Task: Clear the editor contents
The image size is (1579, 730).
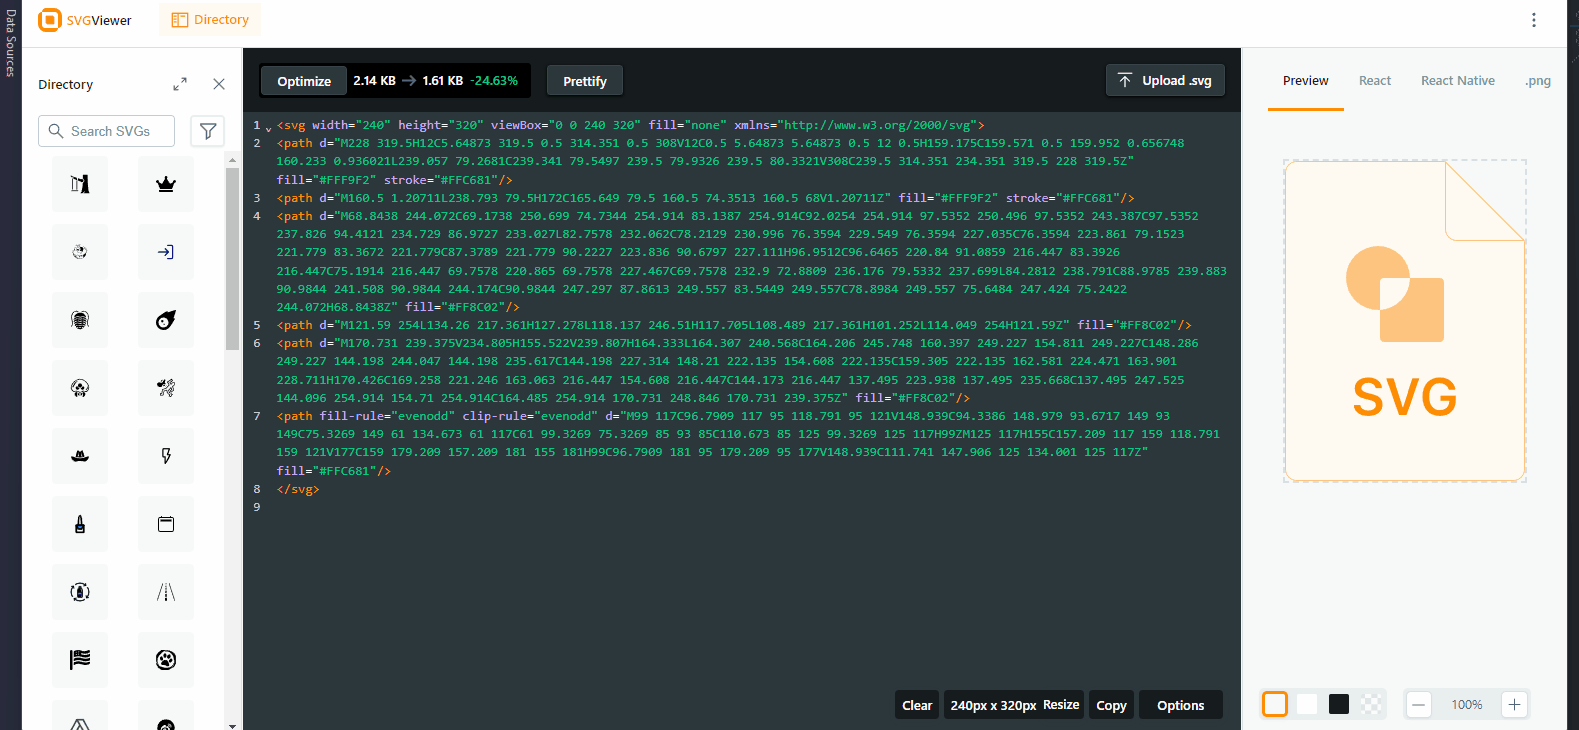Action: 917,705
